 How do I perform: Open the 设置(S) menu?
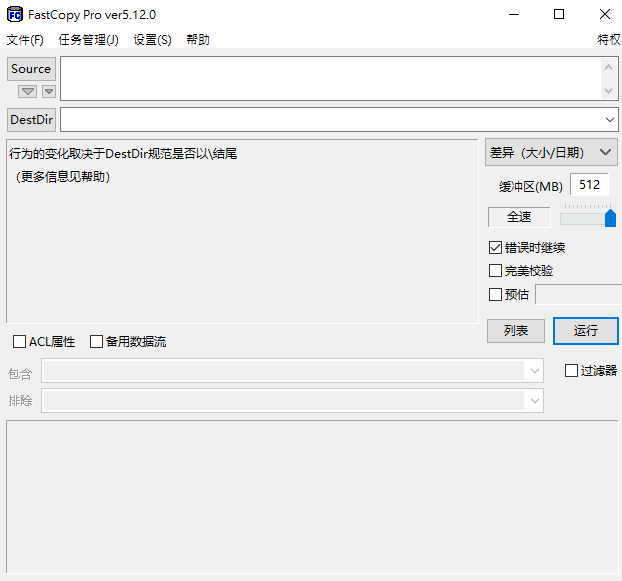(152, 40)
